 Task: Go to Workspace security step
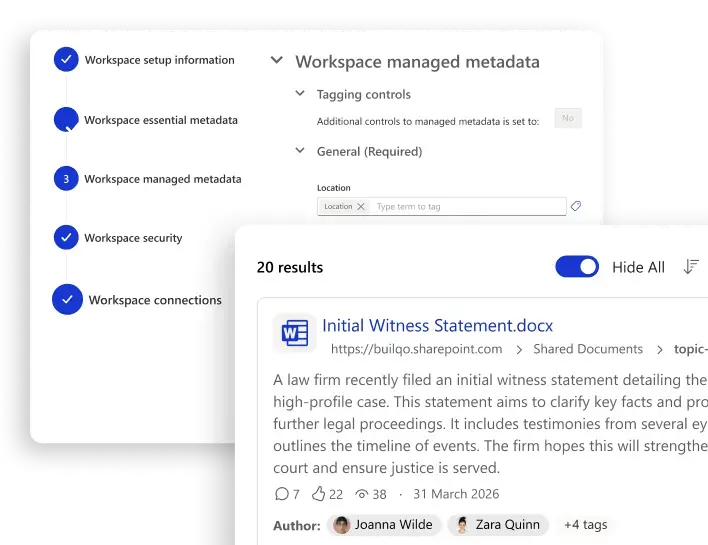click(133, 238)
